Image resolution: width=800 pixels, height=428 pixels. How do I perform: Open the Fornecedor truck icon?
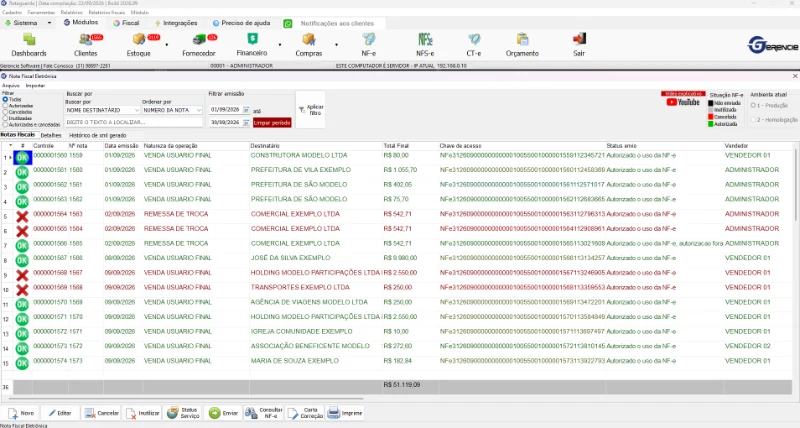(x=199, y=39)
